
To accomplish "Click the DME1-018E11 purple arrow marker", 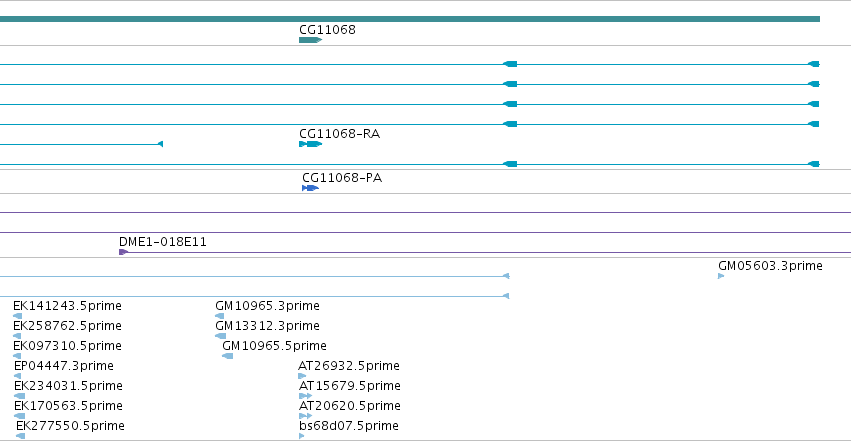I will 124,252.
